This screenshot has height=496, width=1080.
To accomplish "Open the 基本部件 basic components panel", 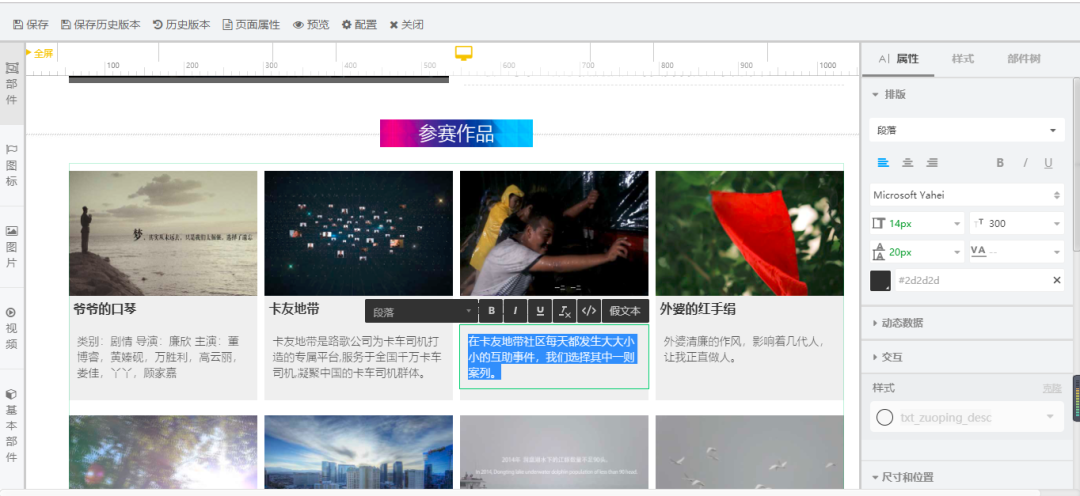I will click(12, 426).
